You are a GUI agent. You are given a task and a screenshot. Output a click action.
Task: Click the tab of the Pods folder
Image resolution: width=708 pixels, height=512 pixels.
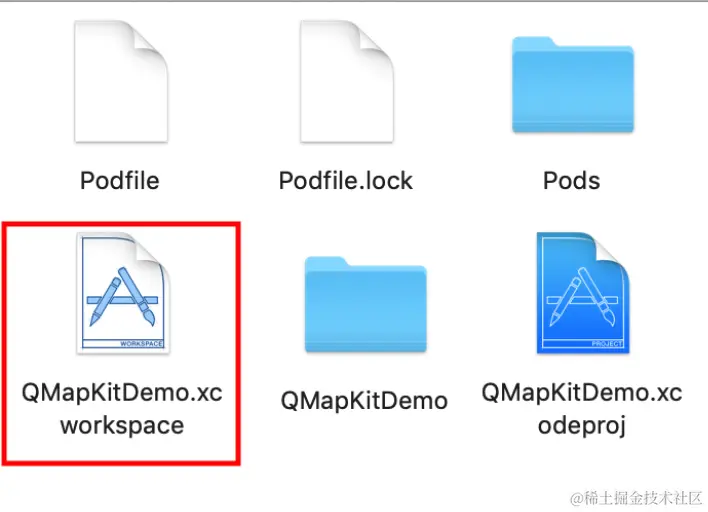click(533, 42)
